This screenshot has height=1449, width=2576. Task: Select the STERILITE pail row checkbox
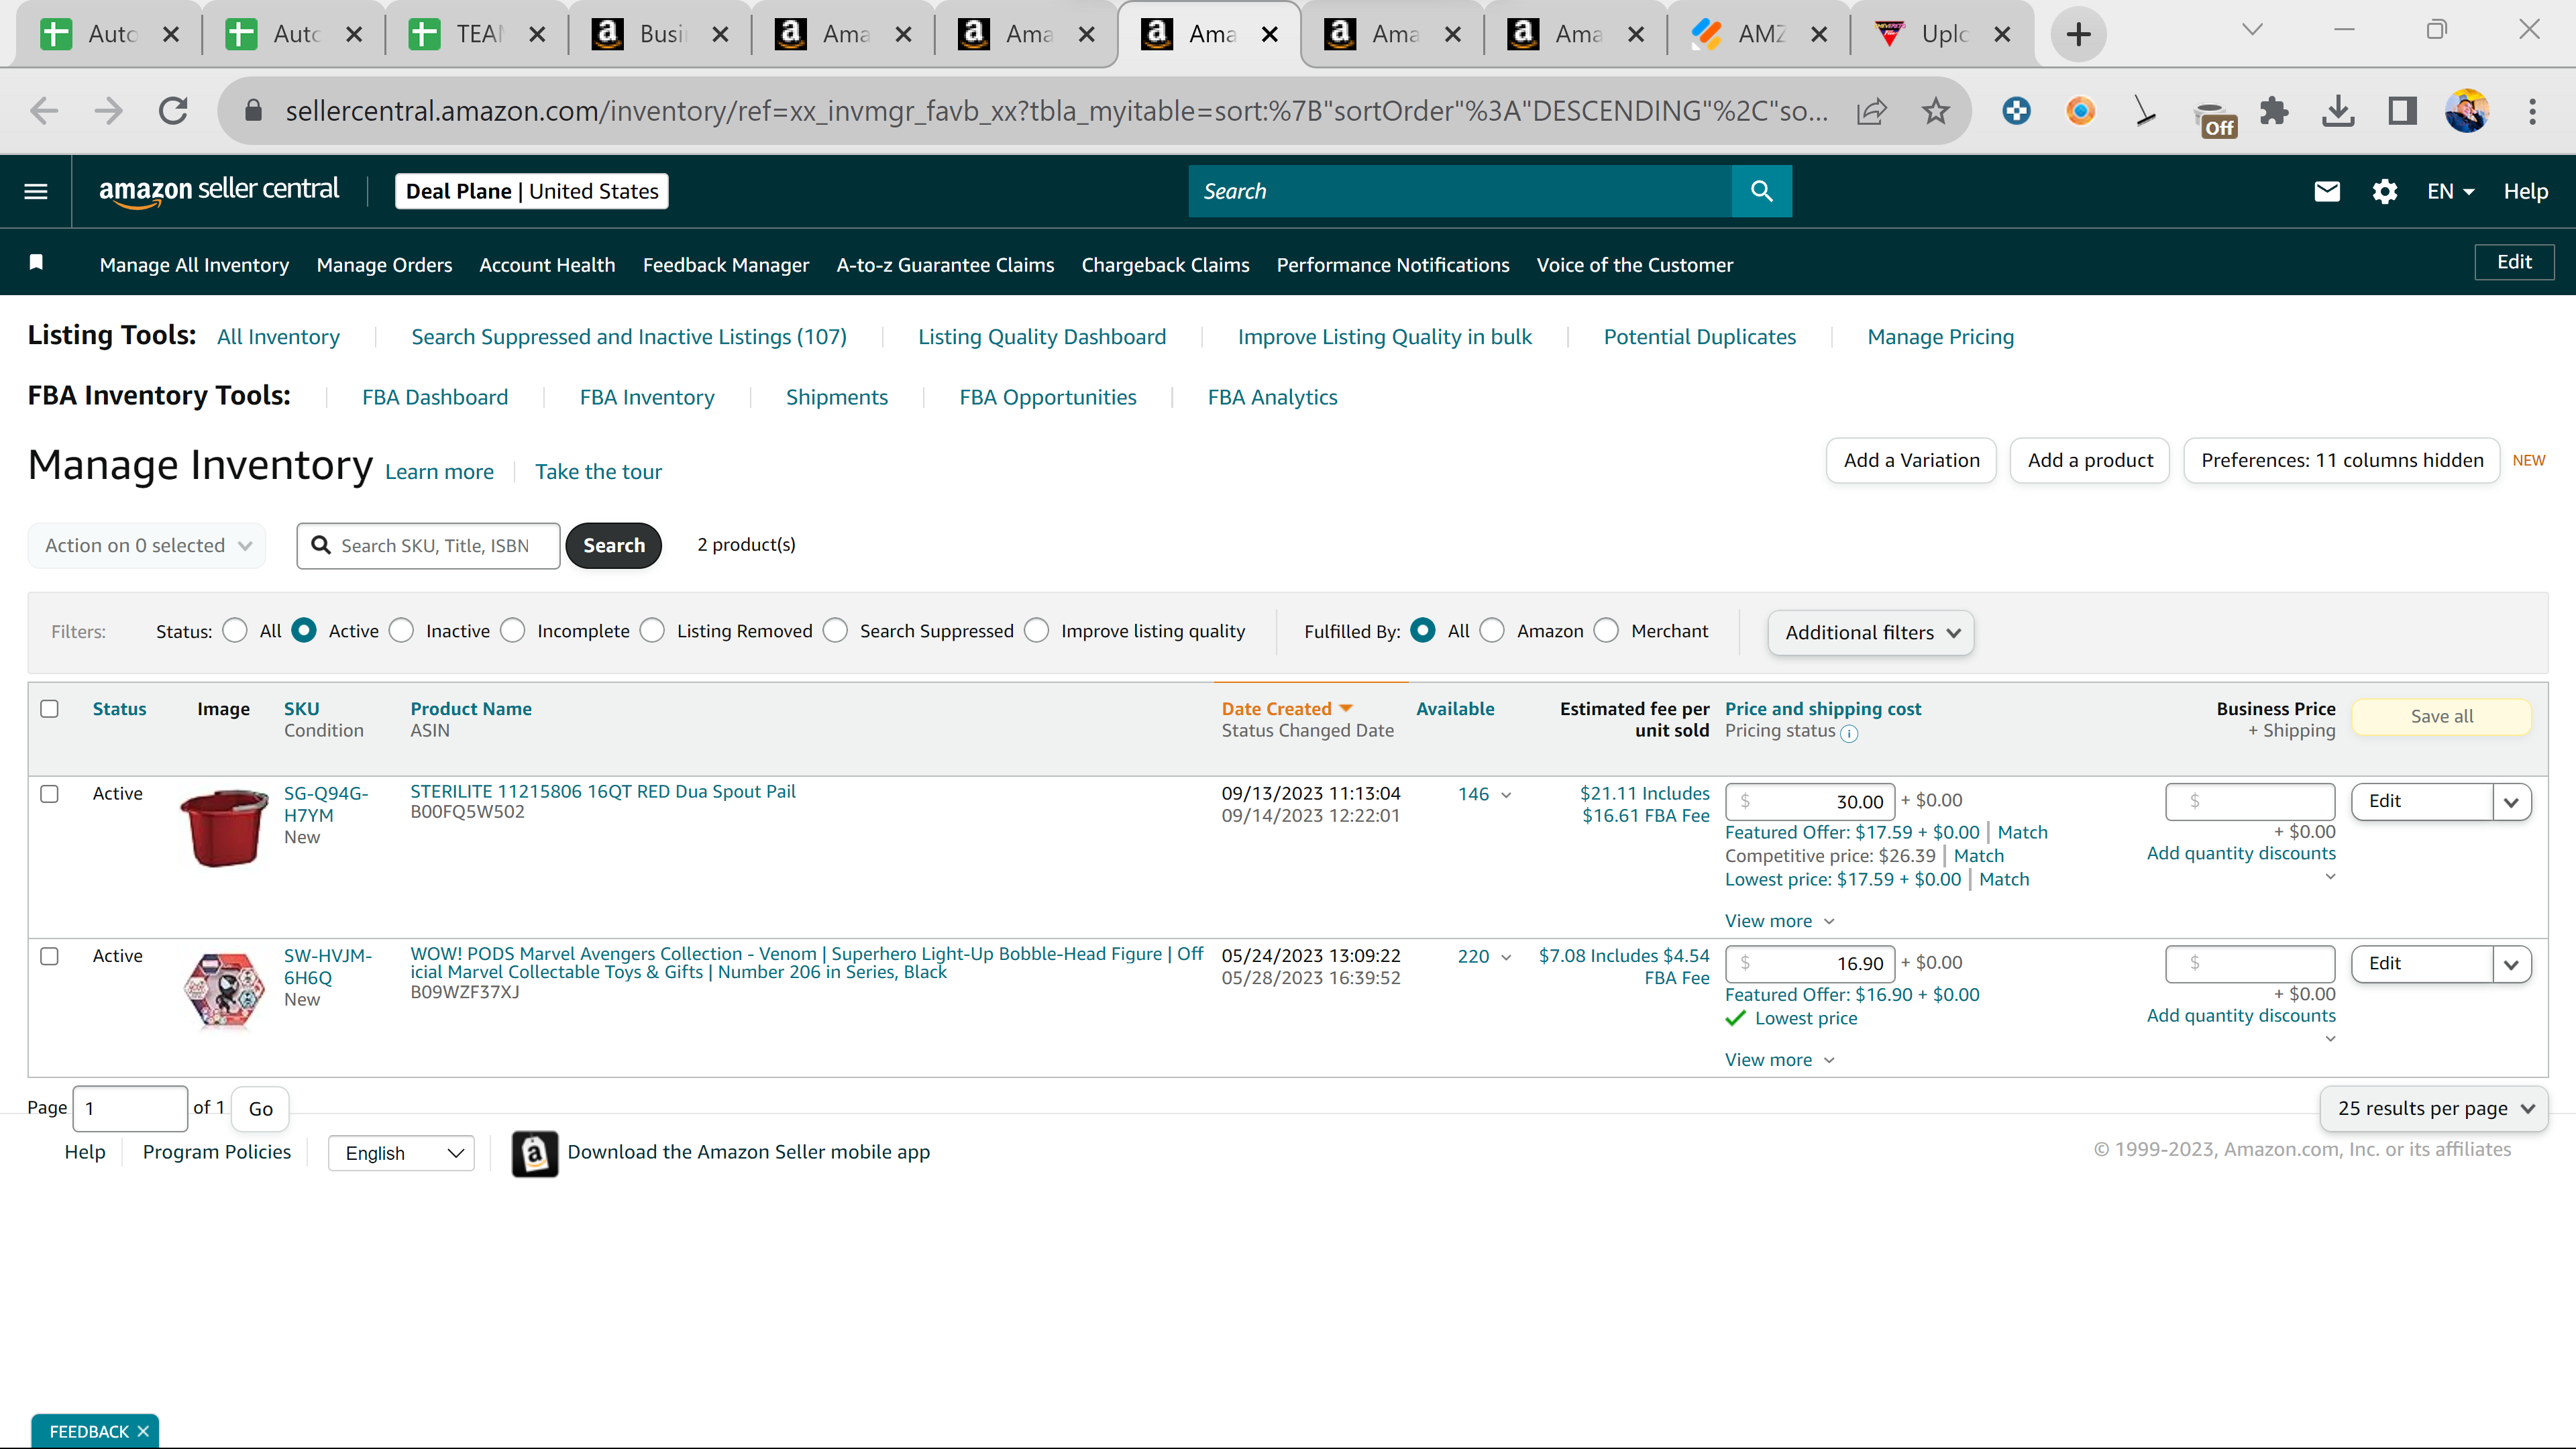point(49,794)
